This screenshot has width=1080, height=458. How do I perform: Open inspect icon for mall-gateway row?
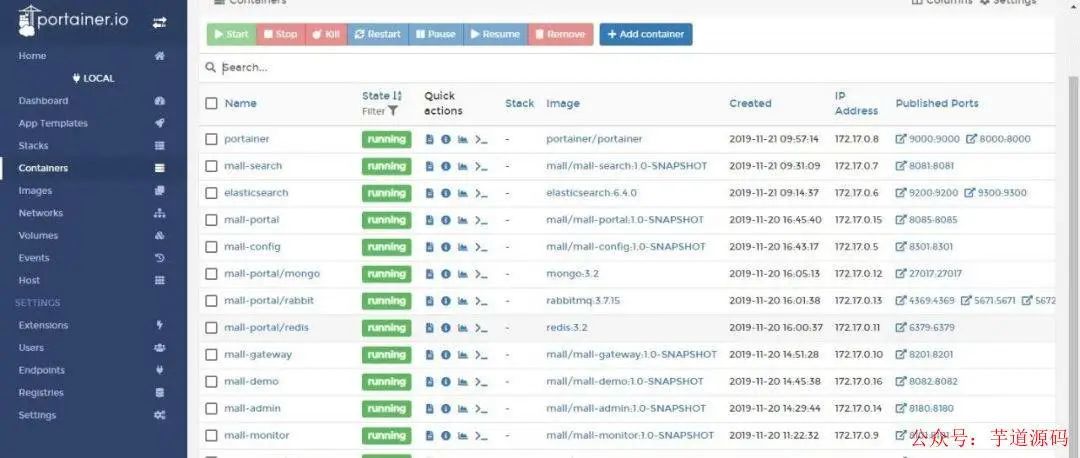pos(446,355)
